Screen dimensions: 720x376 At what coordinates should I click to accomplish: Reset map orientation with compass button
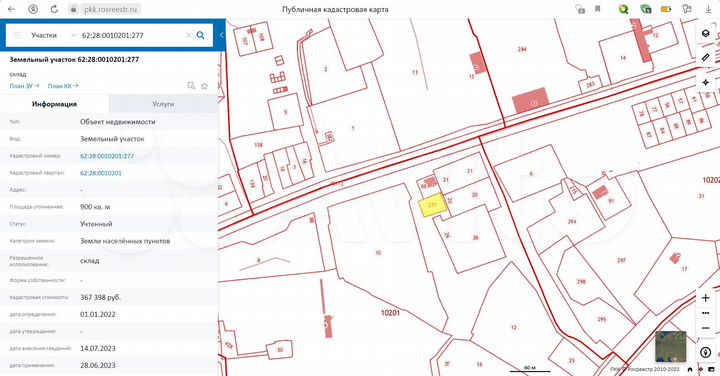tap(706, 352)
